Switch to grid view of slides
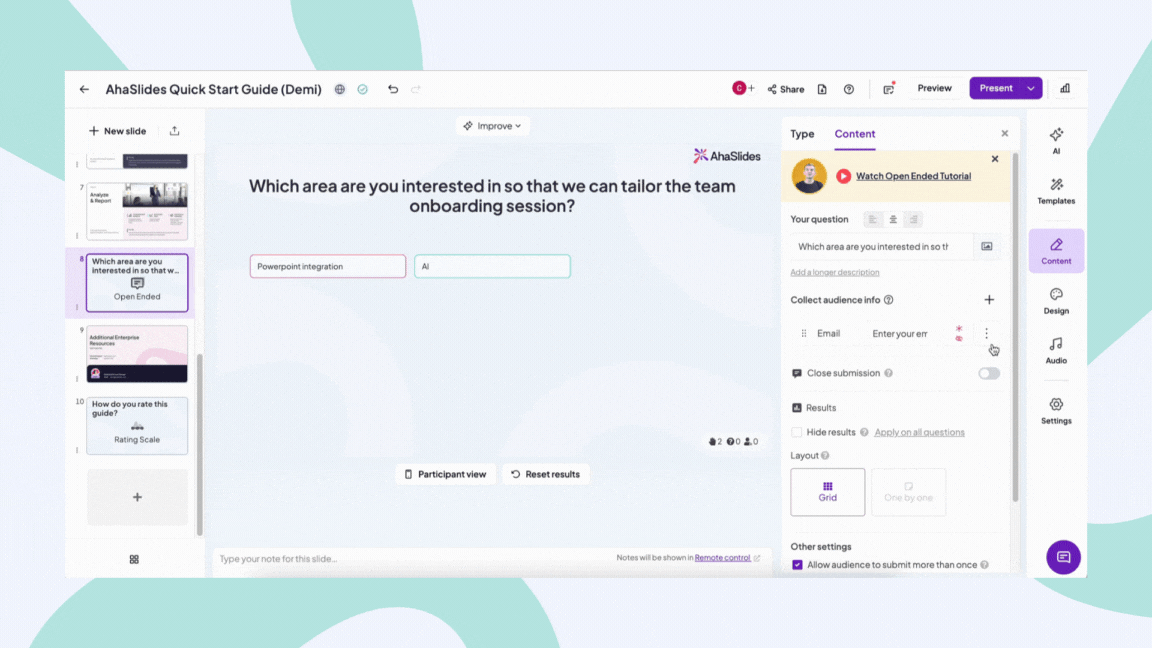Image resolution: width=1152 pixels, height=648 pixels. coord(134,559)
